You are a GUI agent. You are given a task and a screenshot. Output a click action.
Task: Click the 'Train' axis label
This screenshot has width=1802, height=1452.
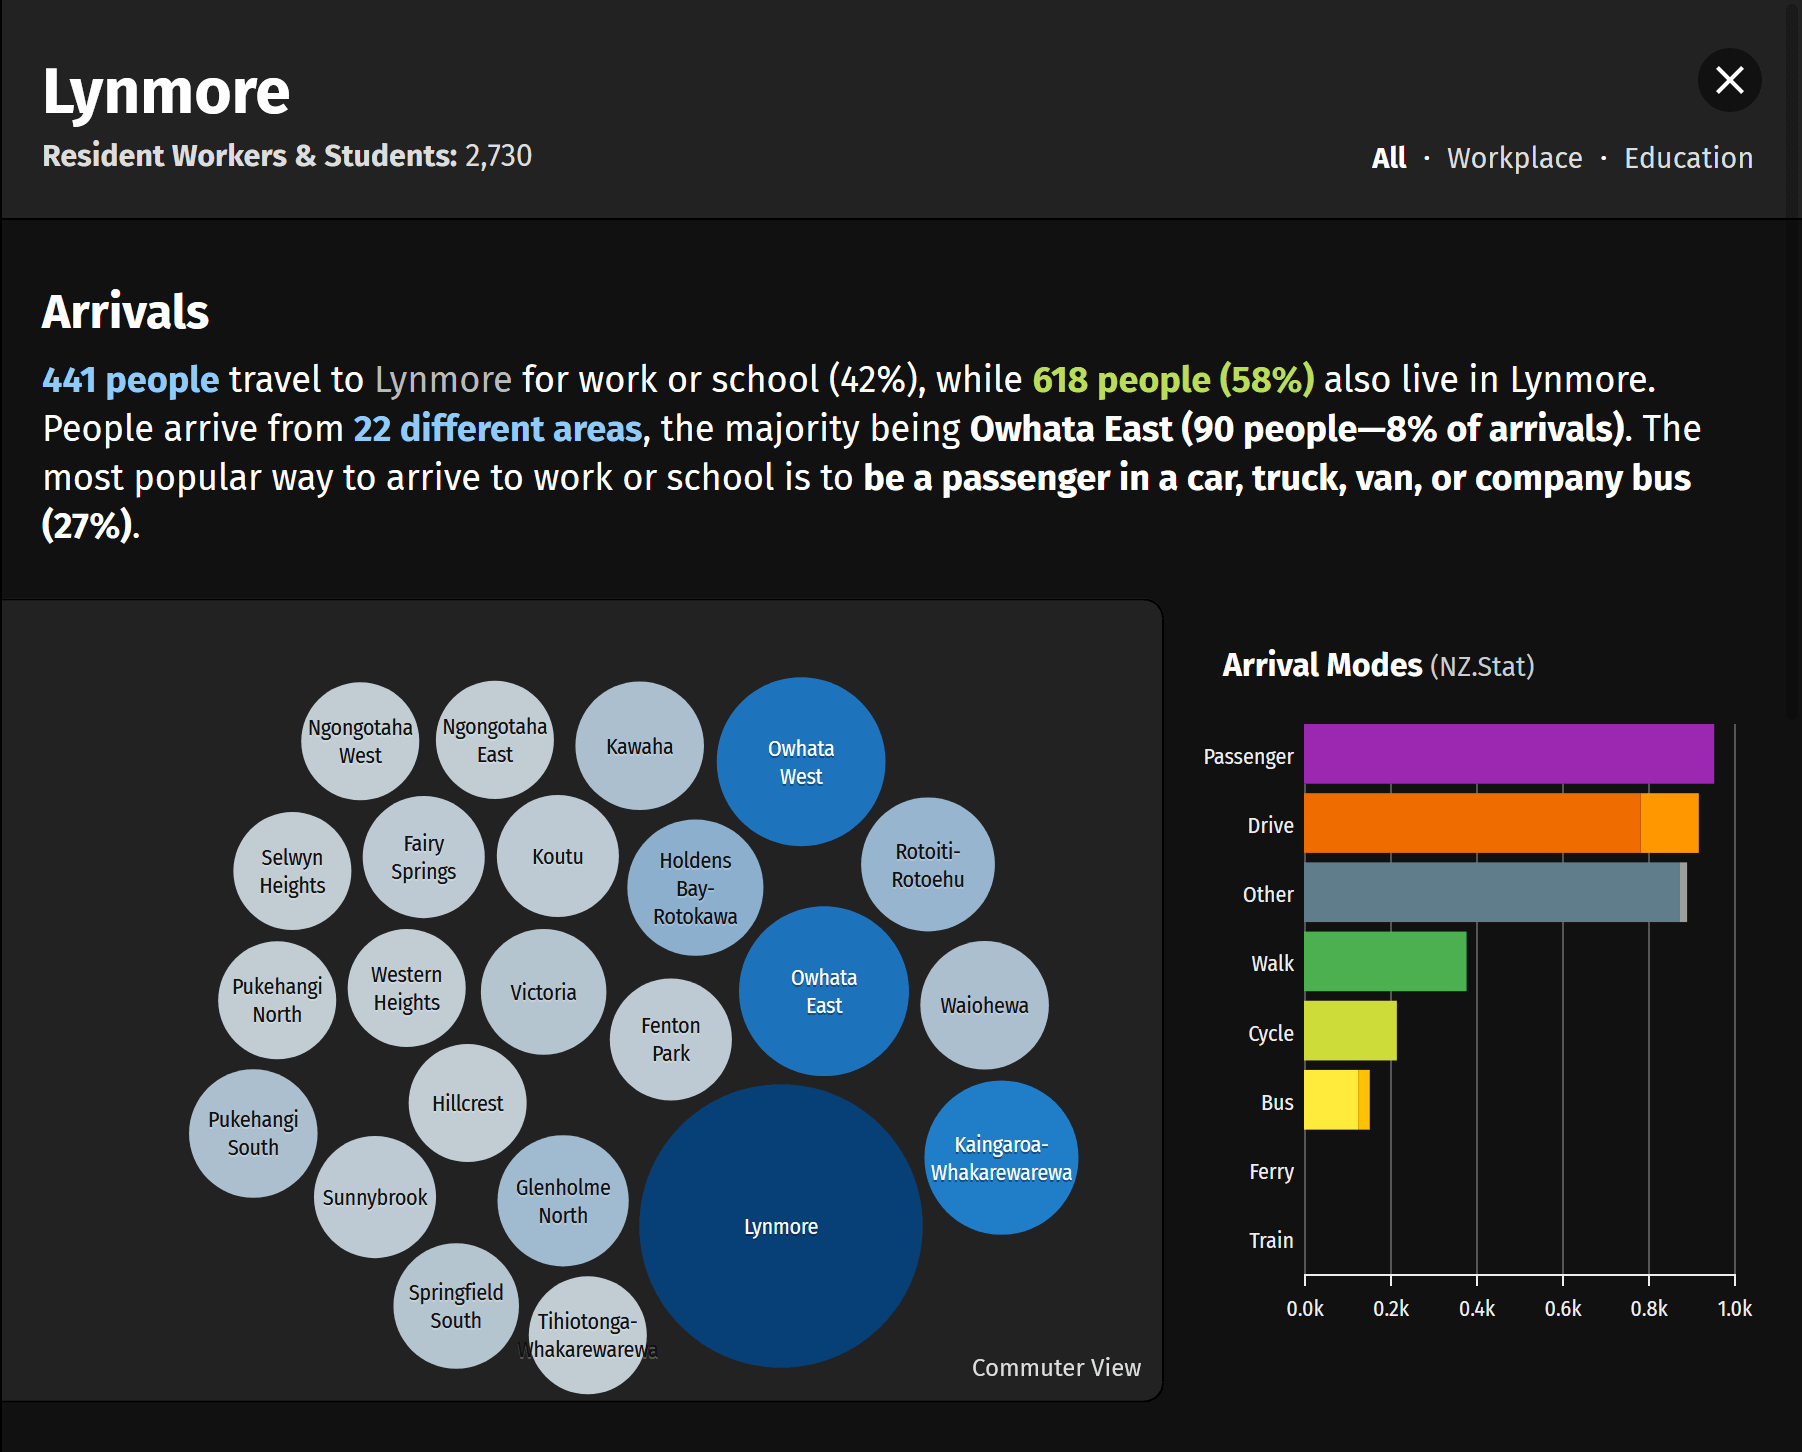(x=1271, y=1241)
